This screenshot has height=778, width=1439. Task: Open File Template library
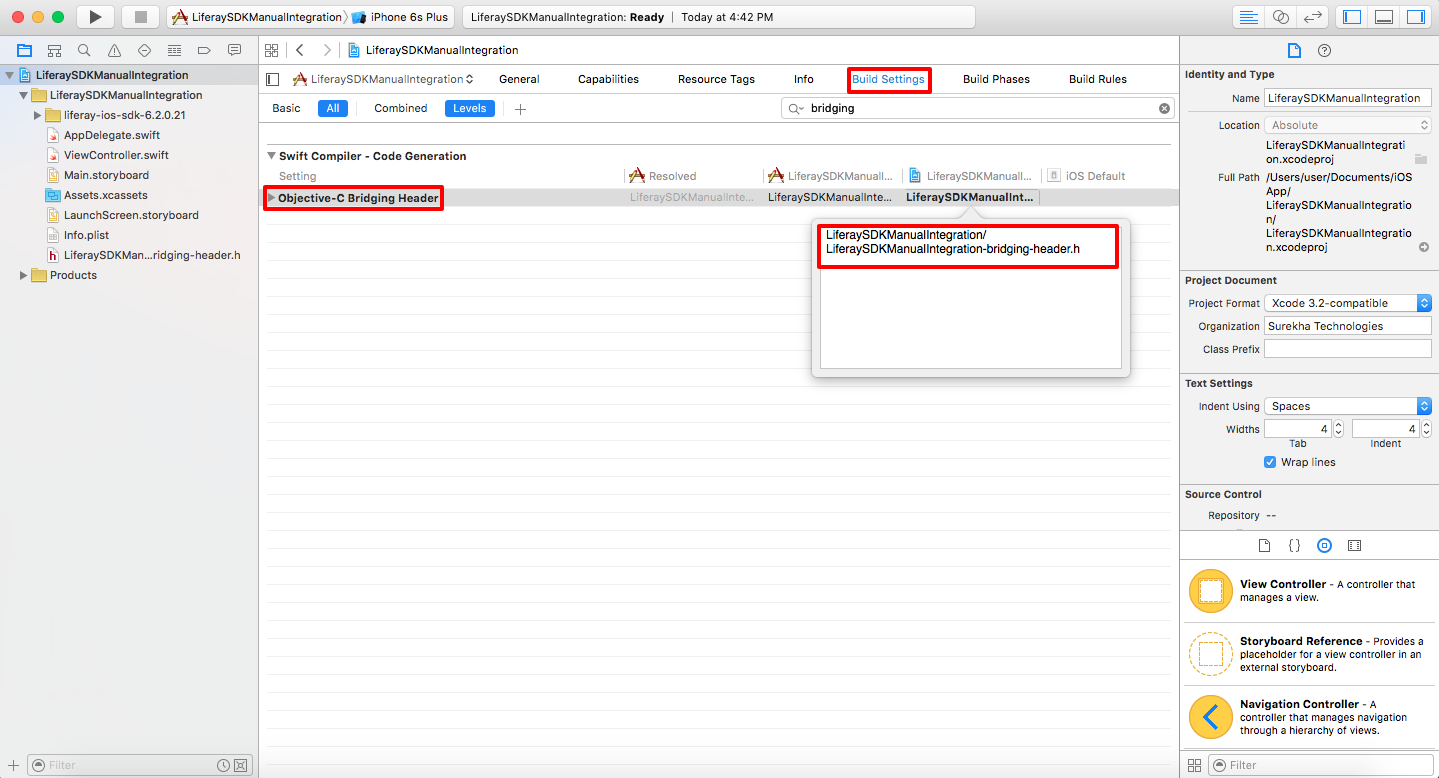1264,546
